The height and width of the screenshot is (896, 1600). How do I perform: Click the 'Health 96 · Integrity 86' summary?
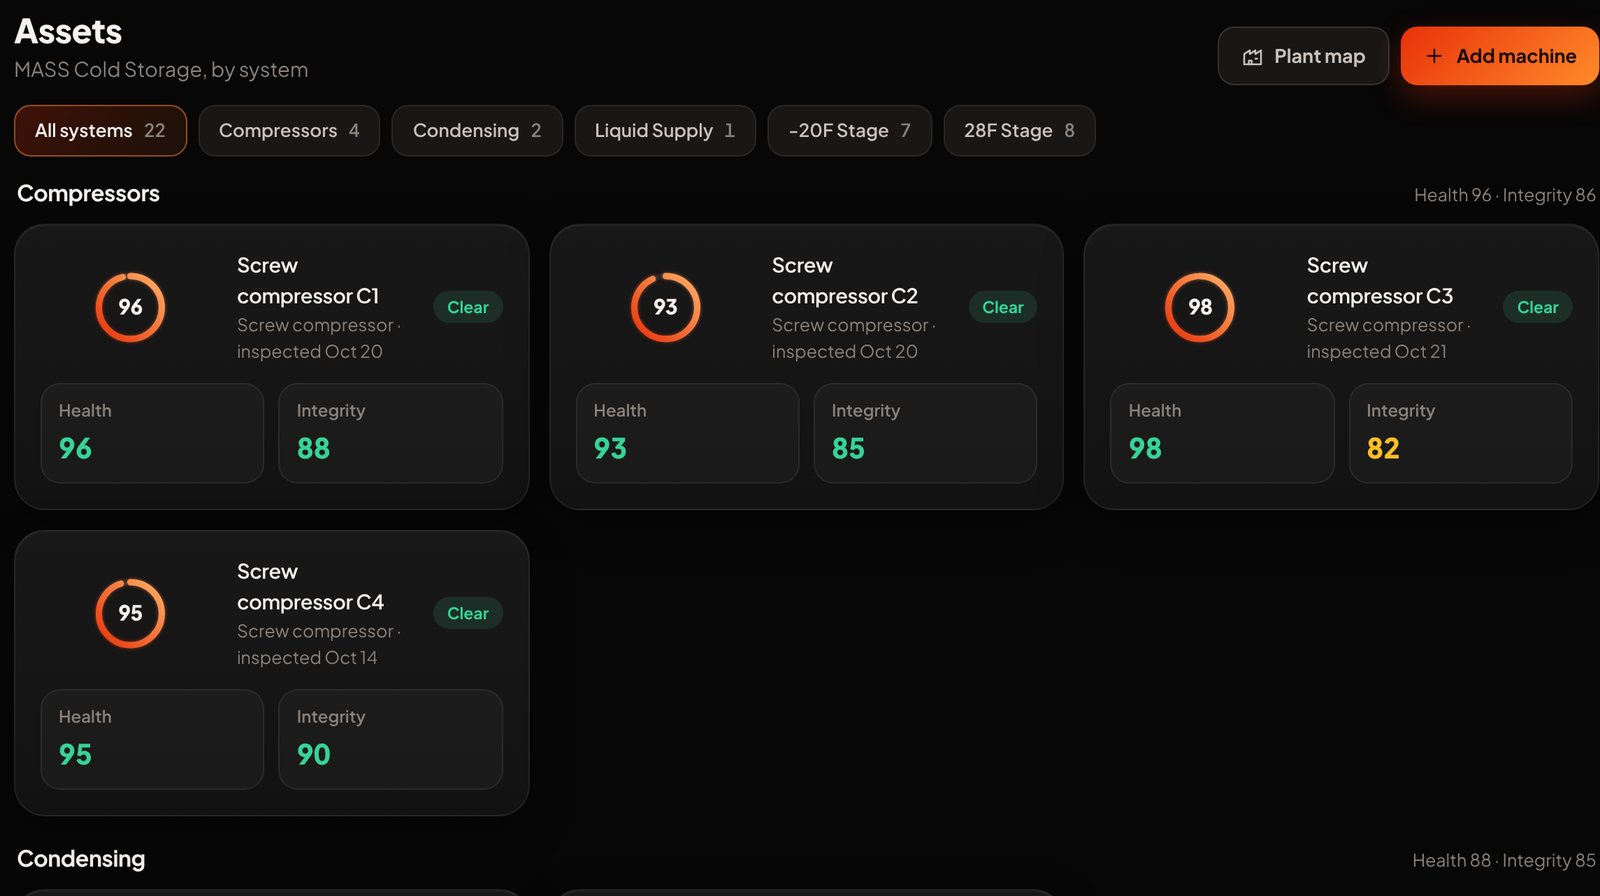pyautogui.click(x=1505, y=195)
